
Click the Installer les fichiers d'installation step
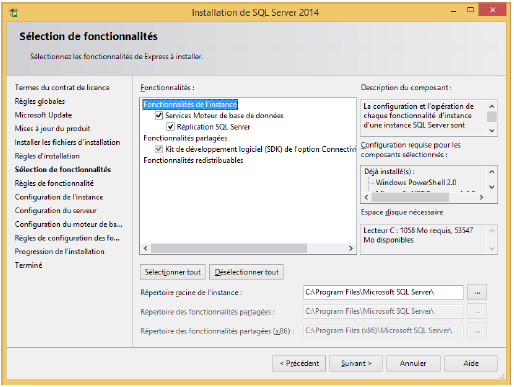[67, 142]
